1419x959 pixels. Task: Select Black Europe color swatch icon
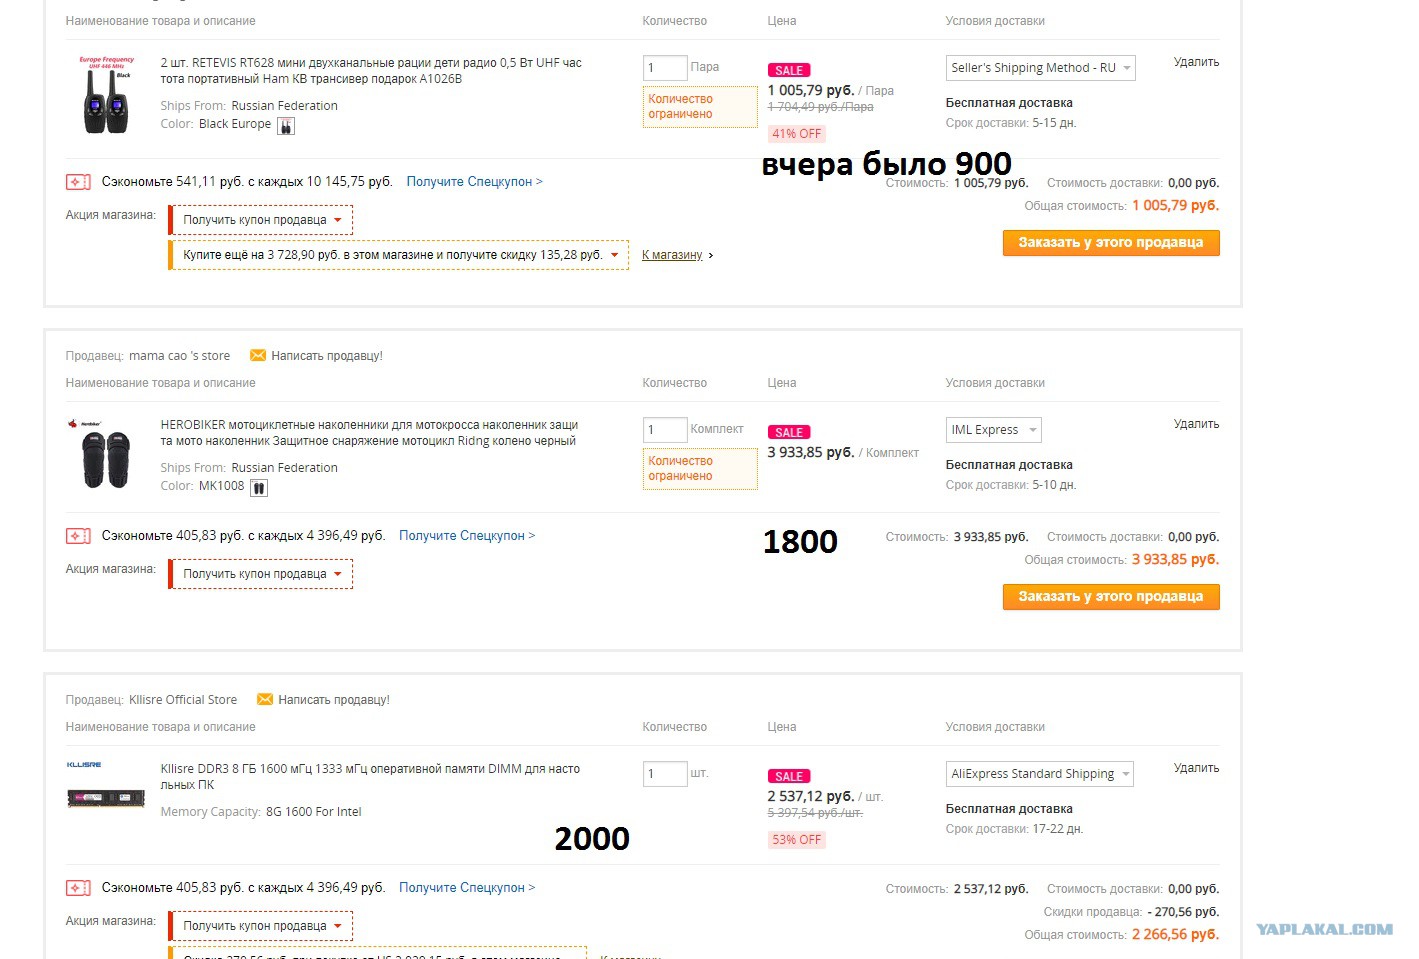coord(286,126)
